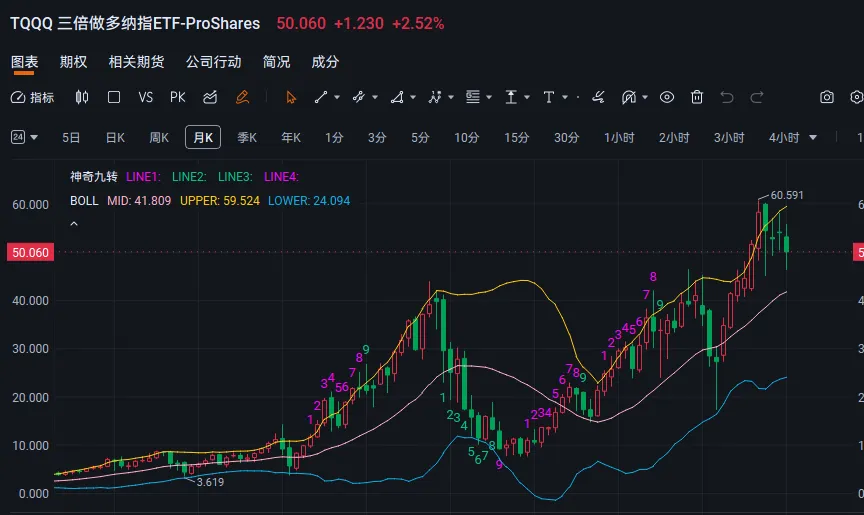The width and height of the screenshot is (864, 515).
Task: Open the PK compare tool
Action: (x=177, y=97)
